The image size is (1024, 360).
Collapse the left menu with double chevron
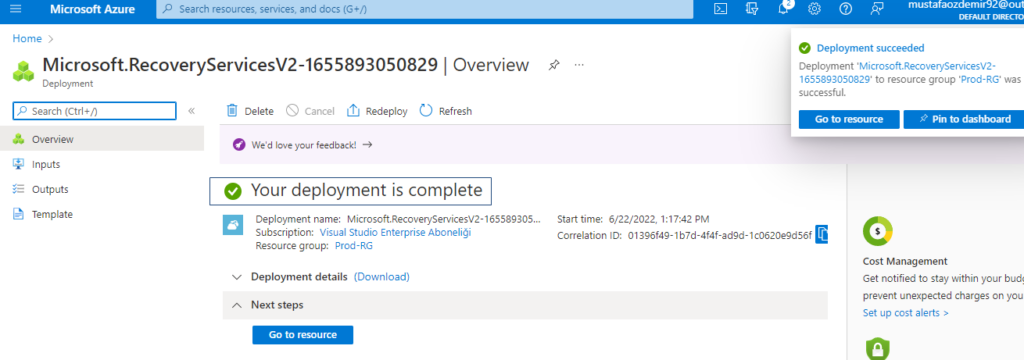(191, 111)
